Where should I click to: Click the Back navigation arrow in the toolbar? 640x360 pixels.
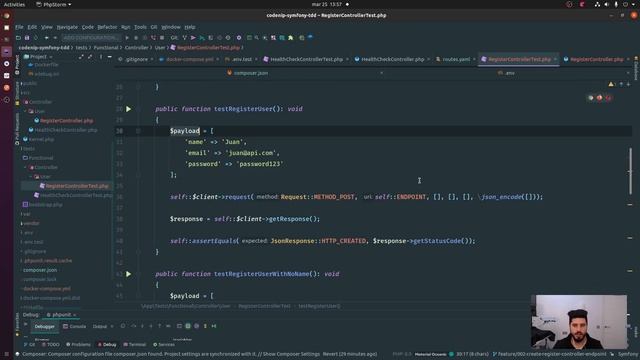click(47, 38)
